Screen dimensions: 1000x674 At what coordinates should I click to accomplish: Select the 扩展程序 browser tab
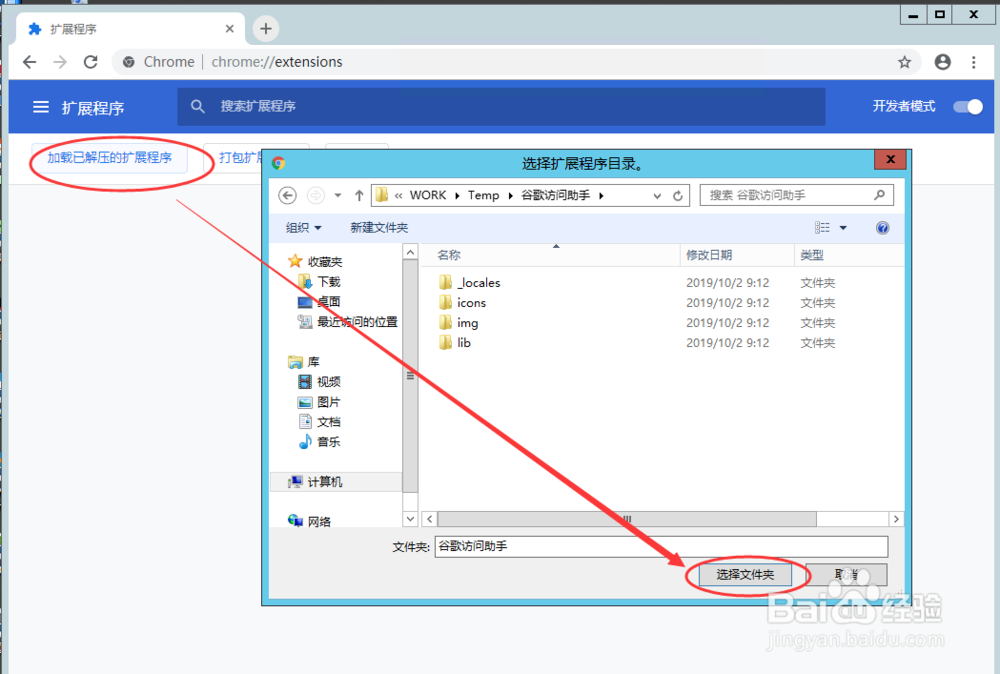[131, 29]
